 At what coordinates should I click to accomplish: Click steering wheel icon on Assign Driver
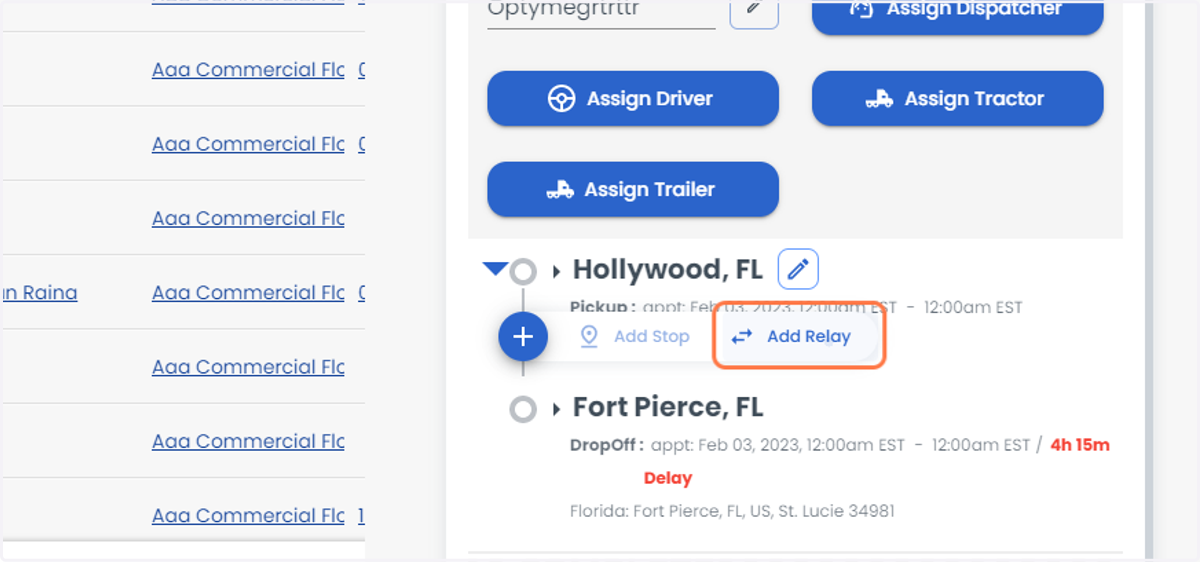coord(561,99)
